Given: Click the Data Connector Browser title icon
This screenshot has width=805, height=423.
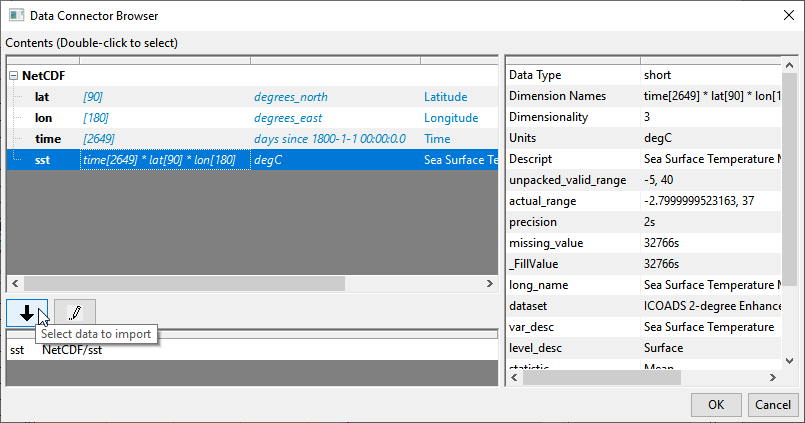Looking at the screenshot, I should (x=15, y=16).
